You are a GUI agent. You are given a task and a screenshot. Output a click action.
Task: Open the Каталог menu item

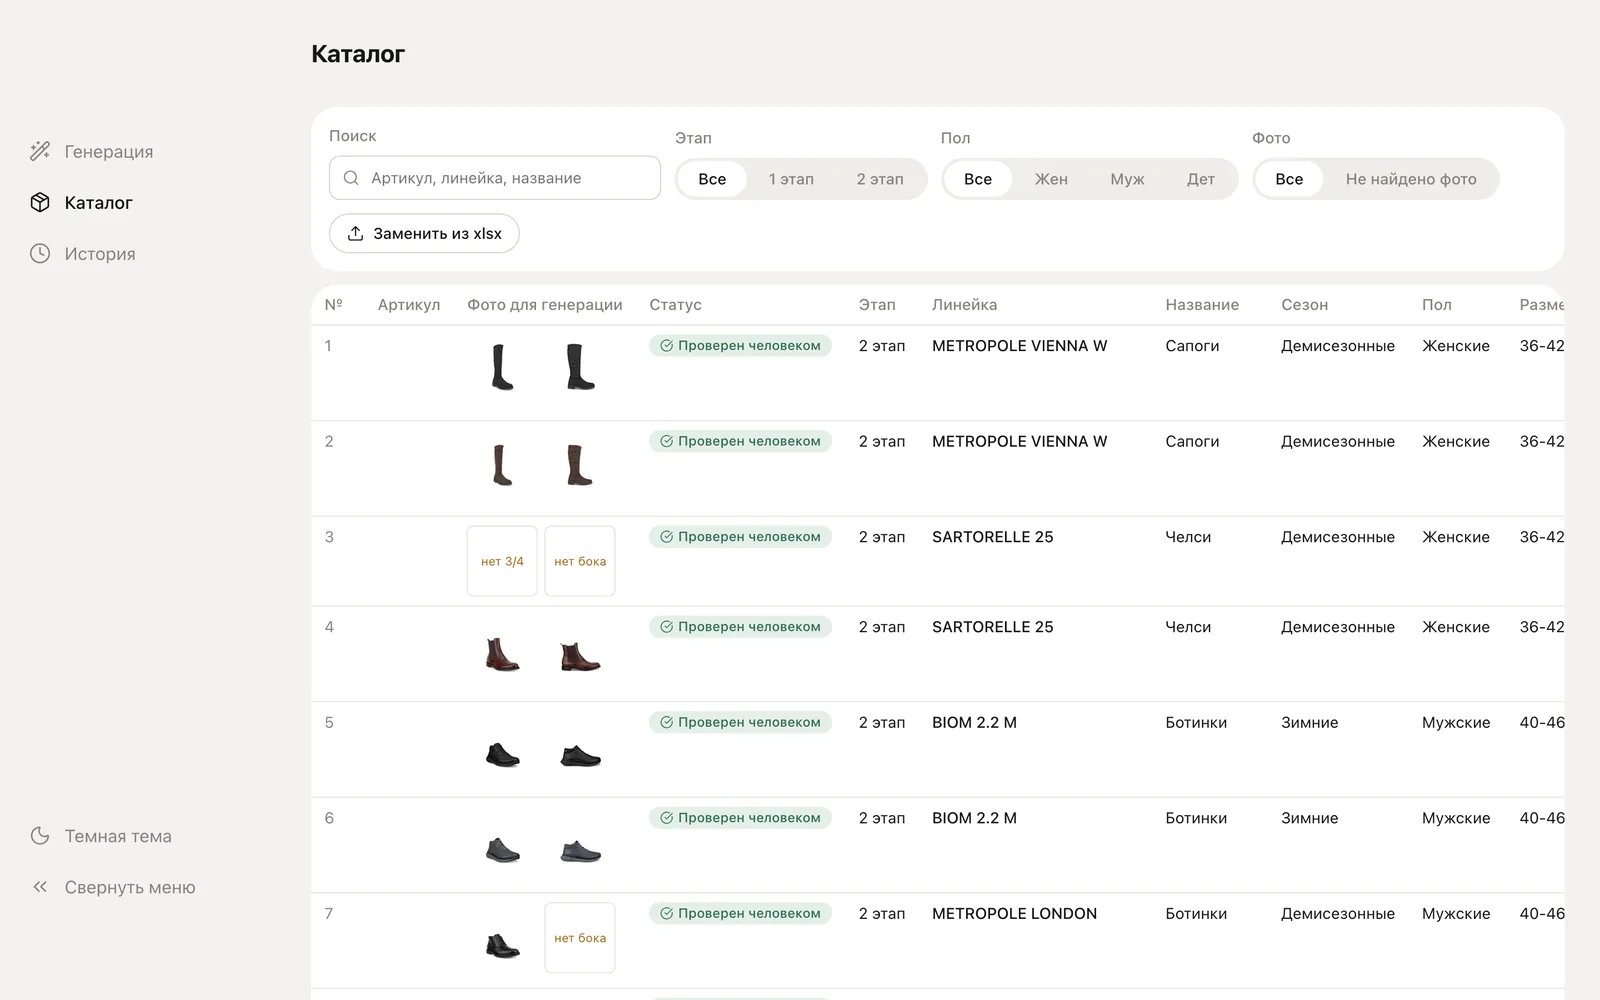coord(82,202)
